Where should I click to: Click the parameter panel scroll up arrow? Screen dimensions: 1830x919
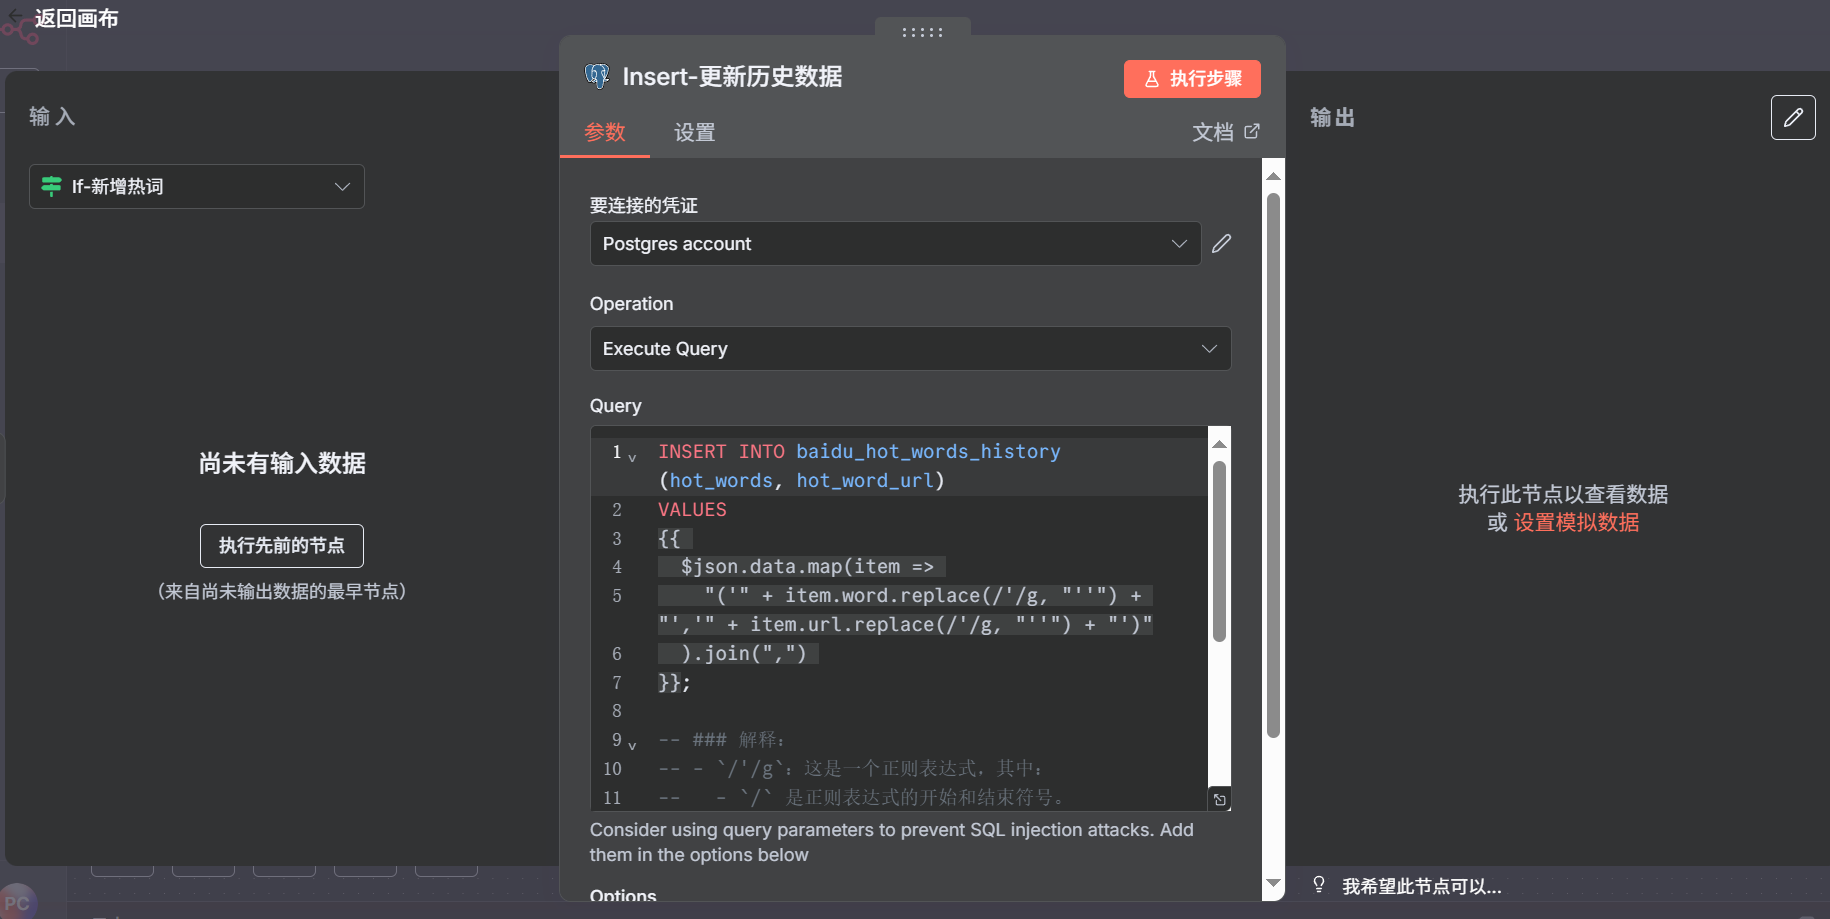pyautogui.click(x=1273, y=176)
